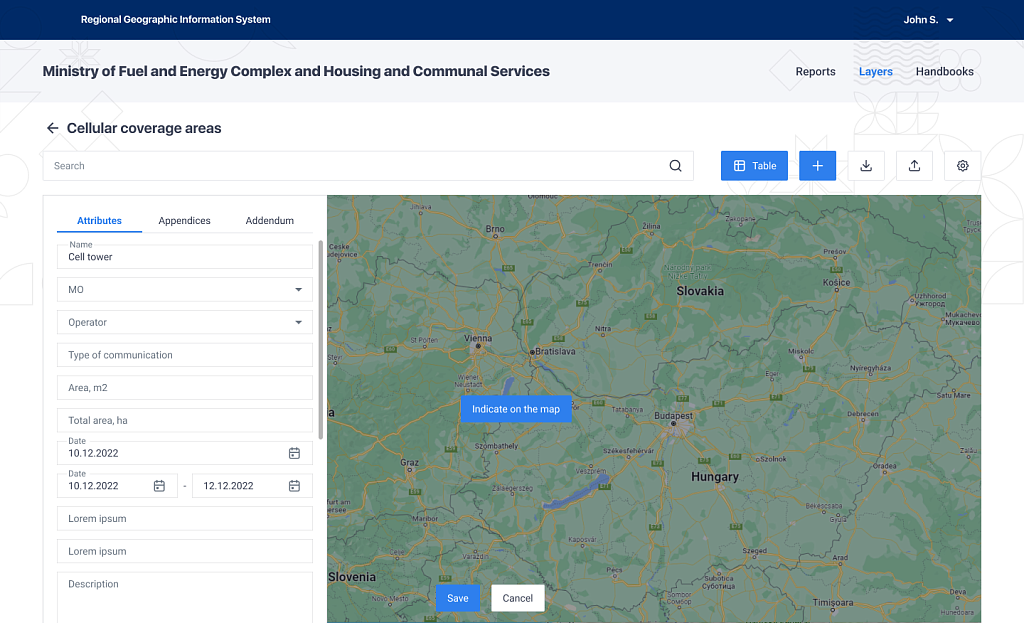
Task: Expand the MO dropdown
Action: [185, 289]
